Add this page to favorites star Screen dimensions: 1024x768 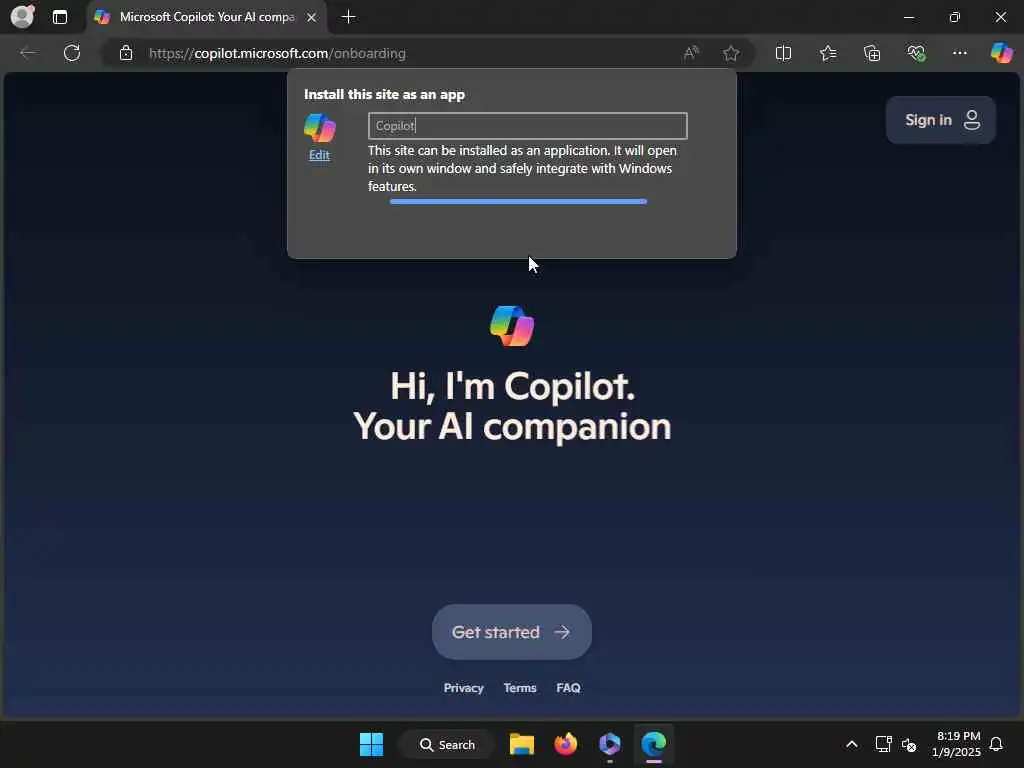point(731,53)
